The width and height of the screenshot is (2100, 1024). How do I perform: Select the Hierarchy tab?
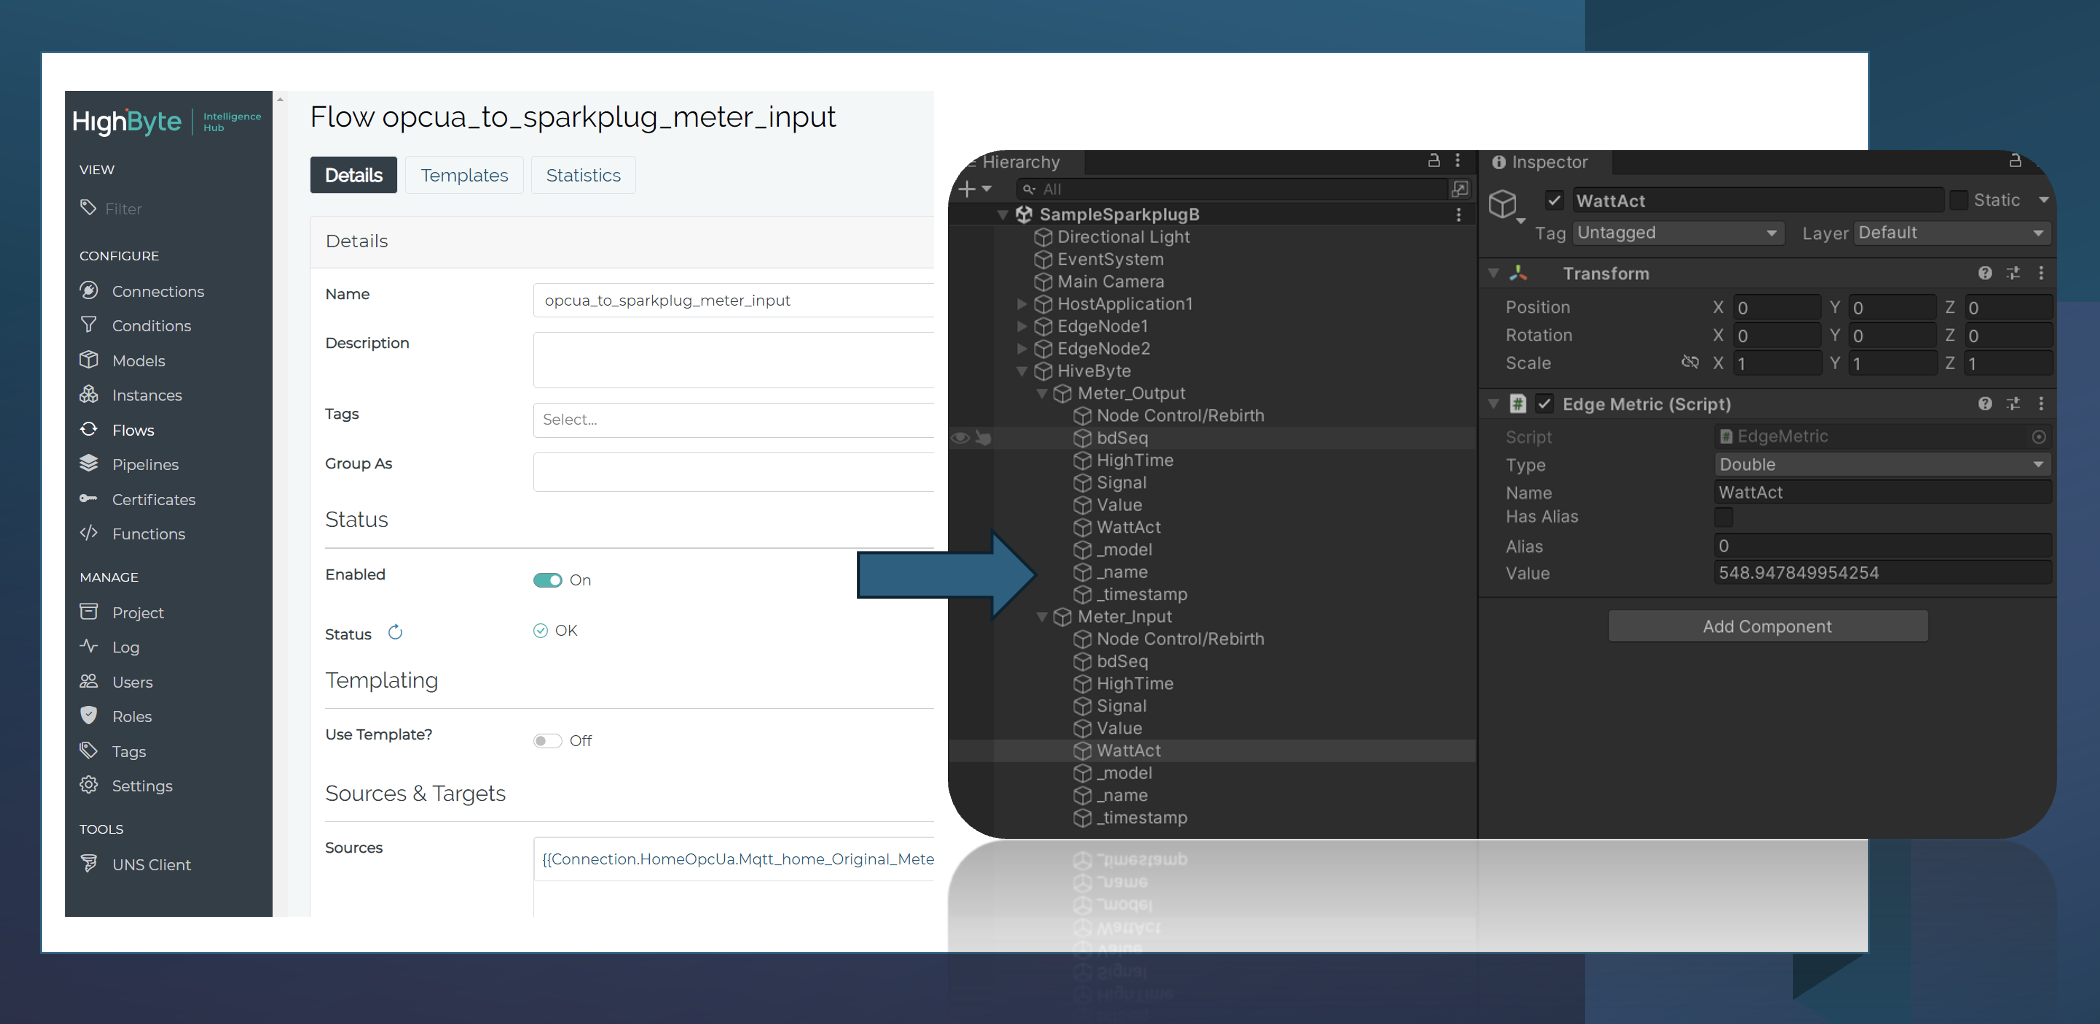coord(1017,162)
